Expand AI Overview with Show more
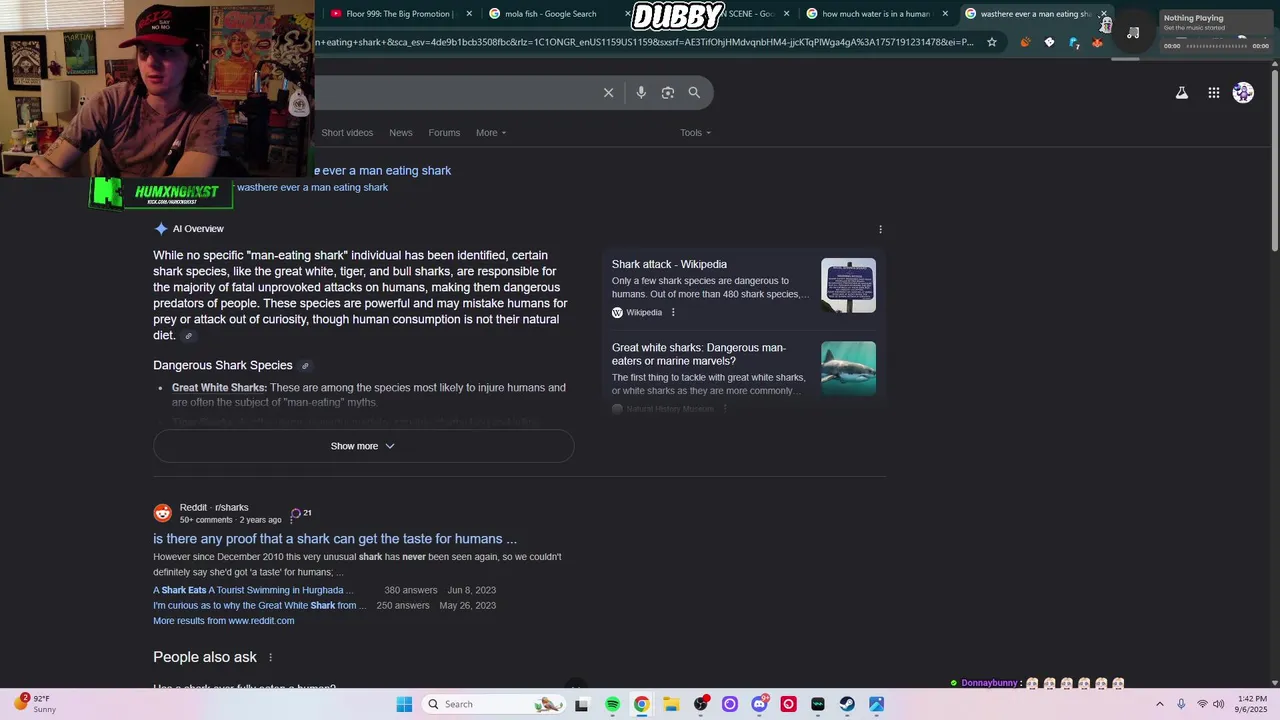 coord(363,446)
